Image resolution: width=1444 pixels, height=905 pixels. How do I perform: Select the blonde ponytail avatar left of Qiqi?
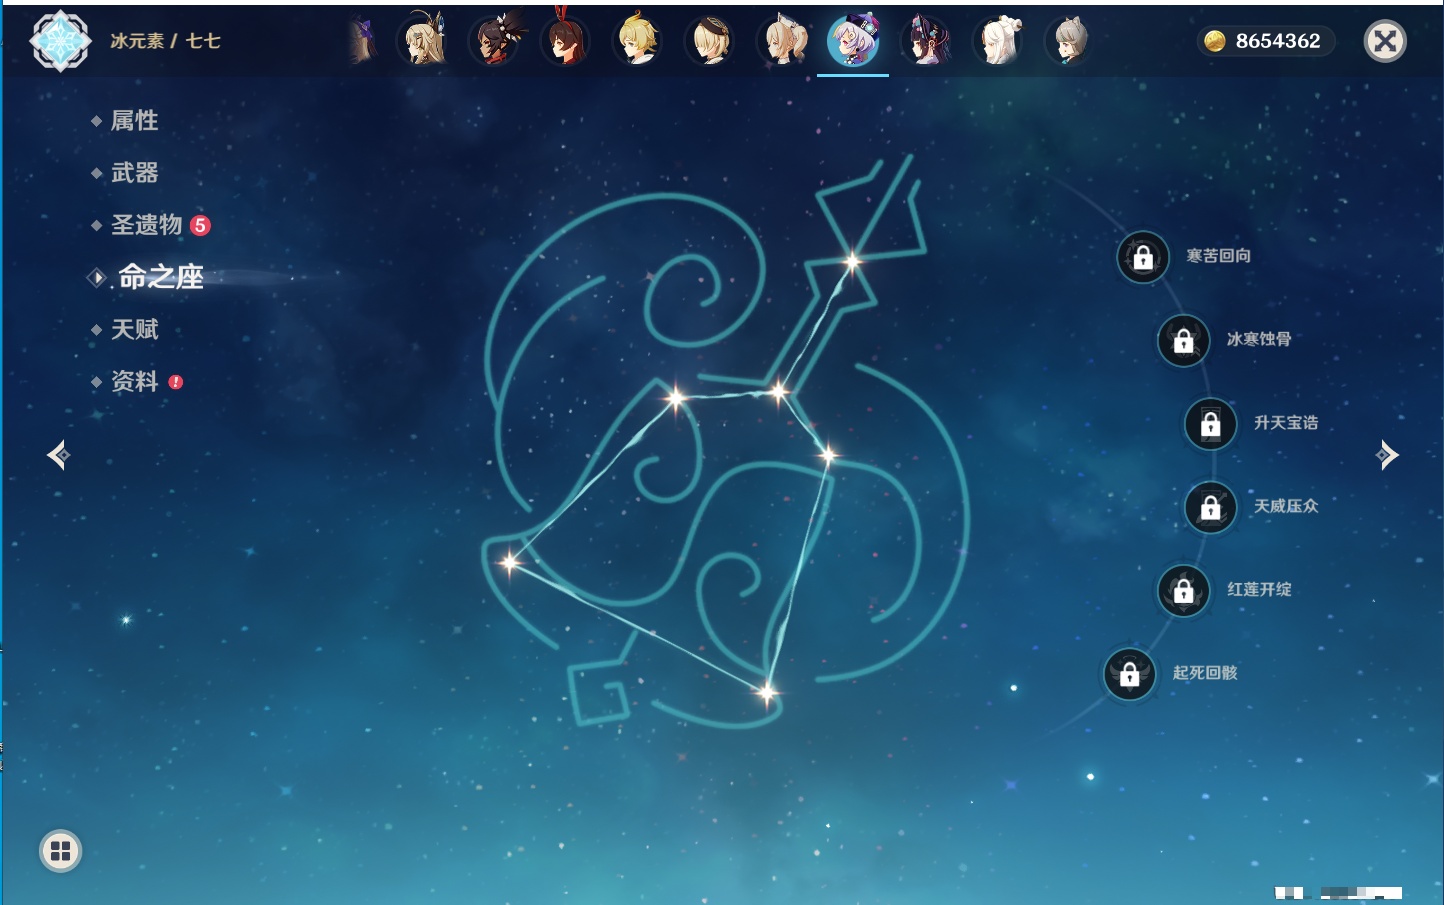[x=781, y=40]
